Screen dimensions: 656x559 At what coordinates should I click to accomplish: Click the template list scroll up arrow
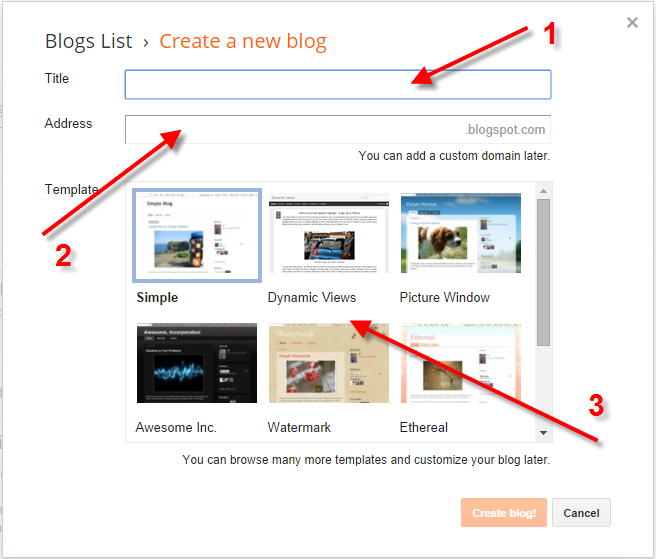click(543, 191)
